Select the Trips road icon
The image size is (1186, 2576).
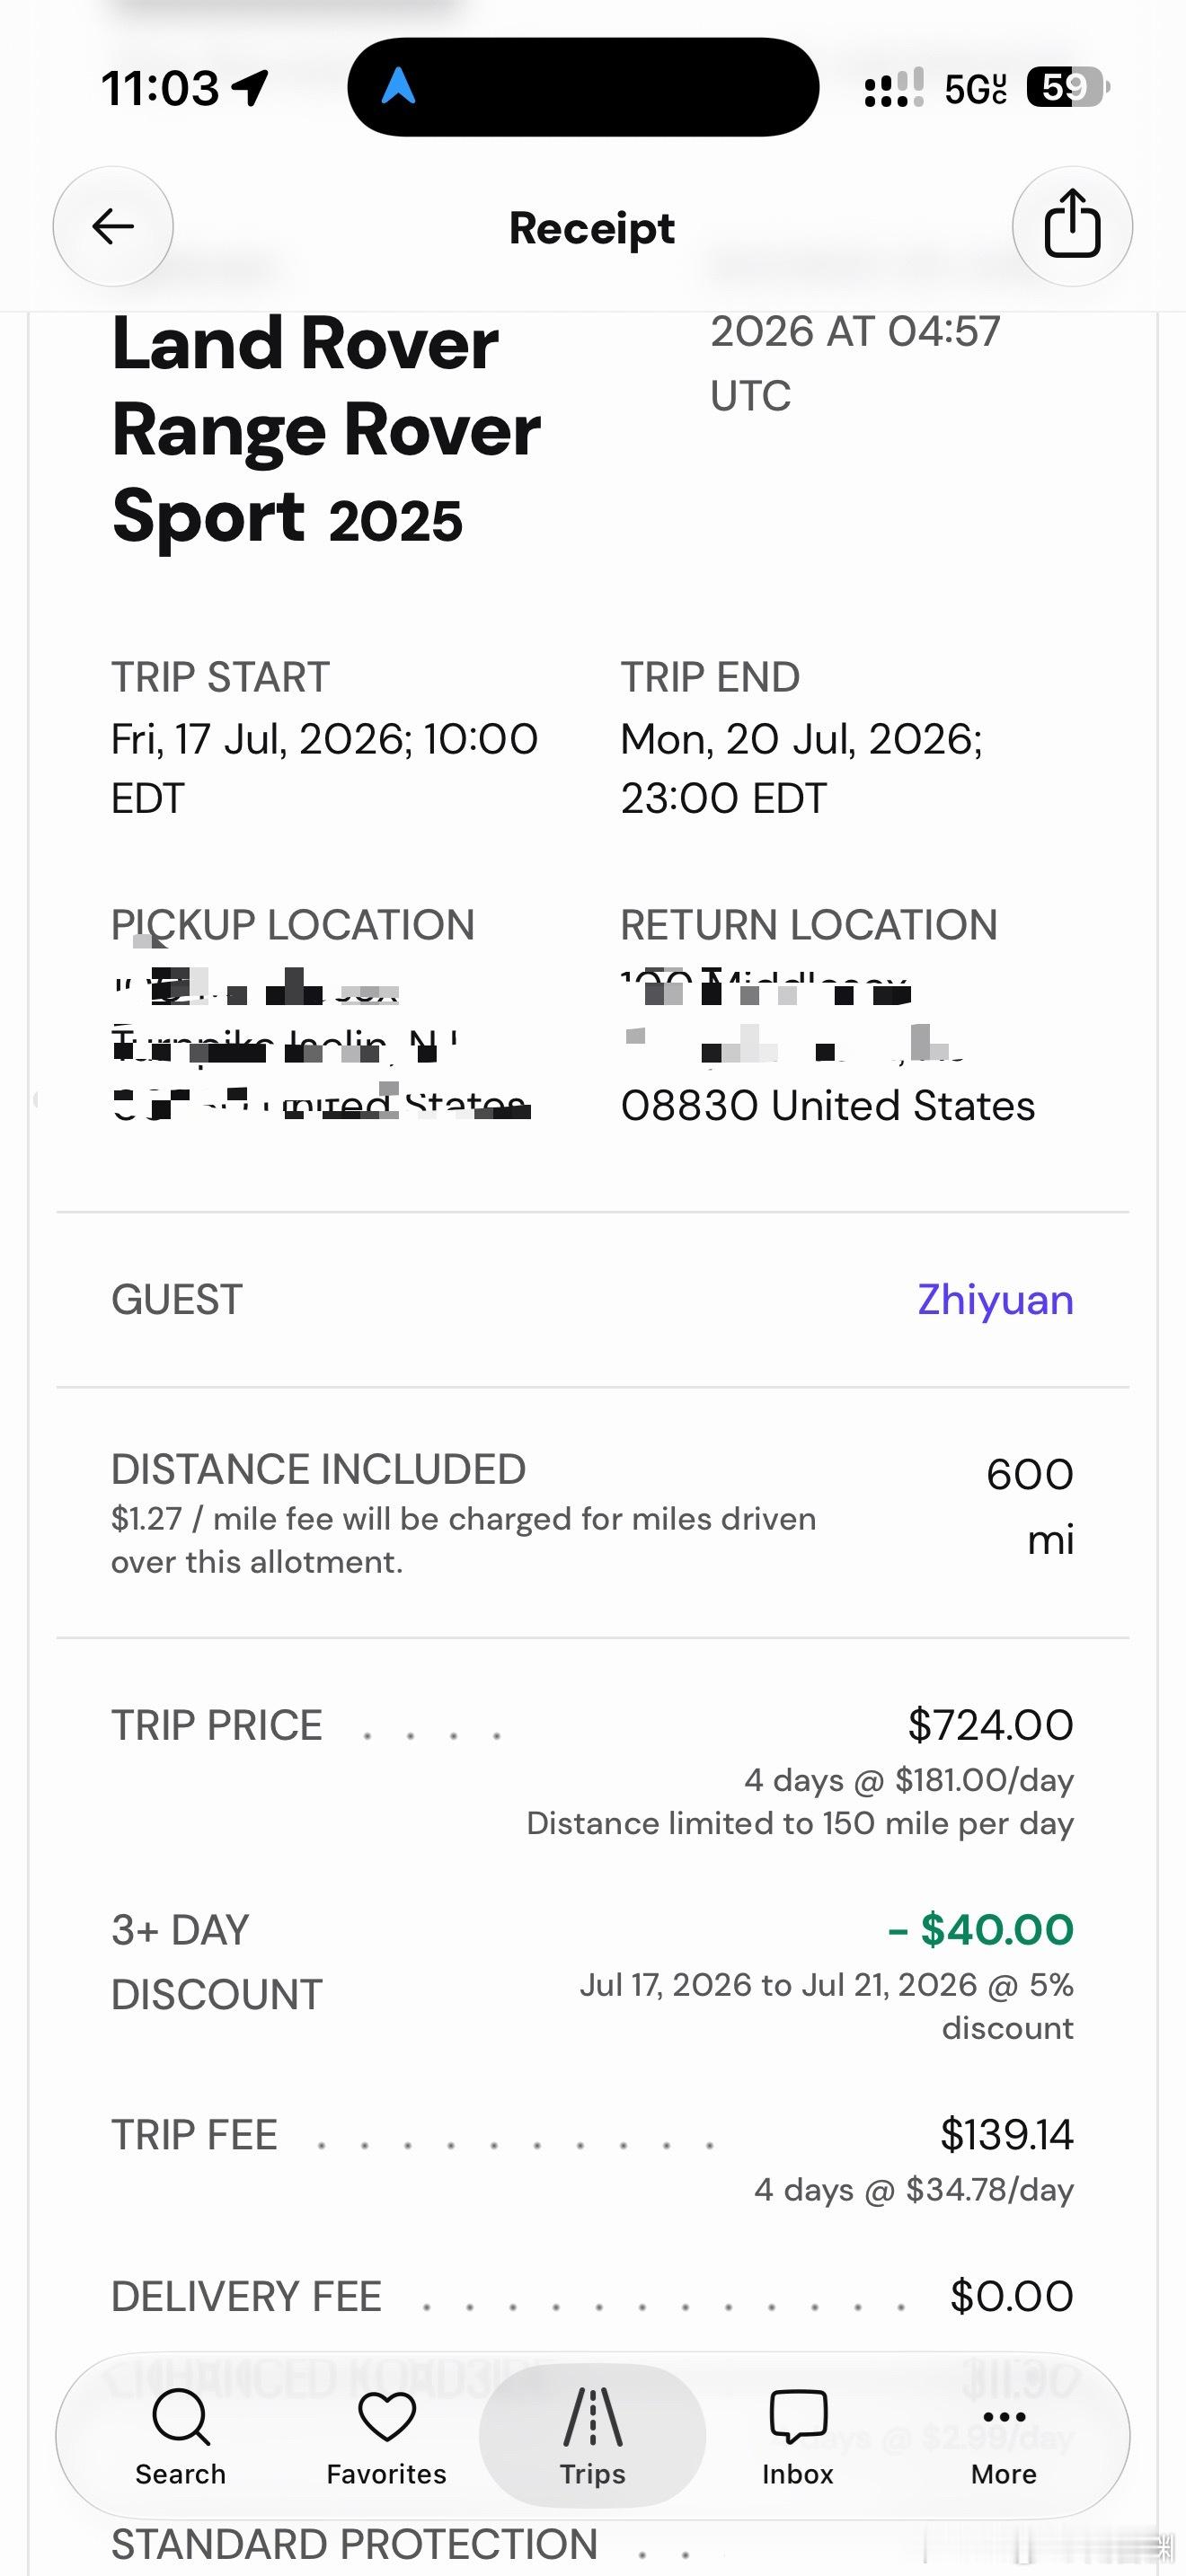click(x=593, y=2416)
